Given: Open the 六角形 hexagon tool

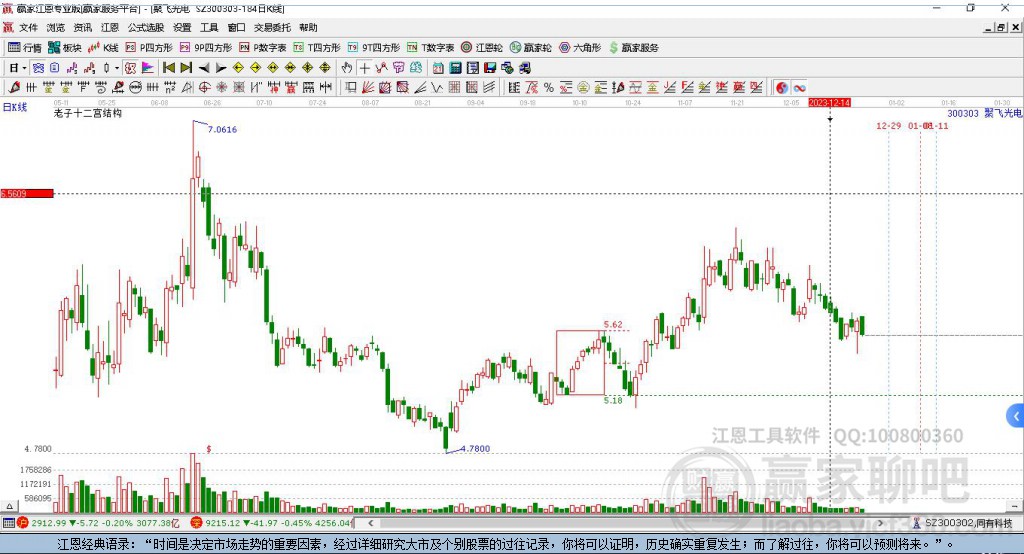Looking at the screenshot, I should (580, 48).
